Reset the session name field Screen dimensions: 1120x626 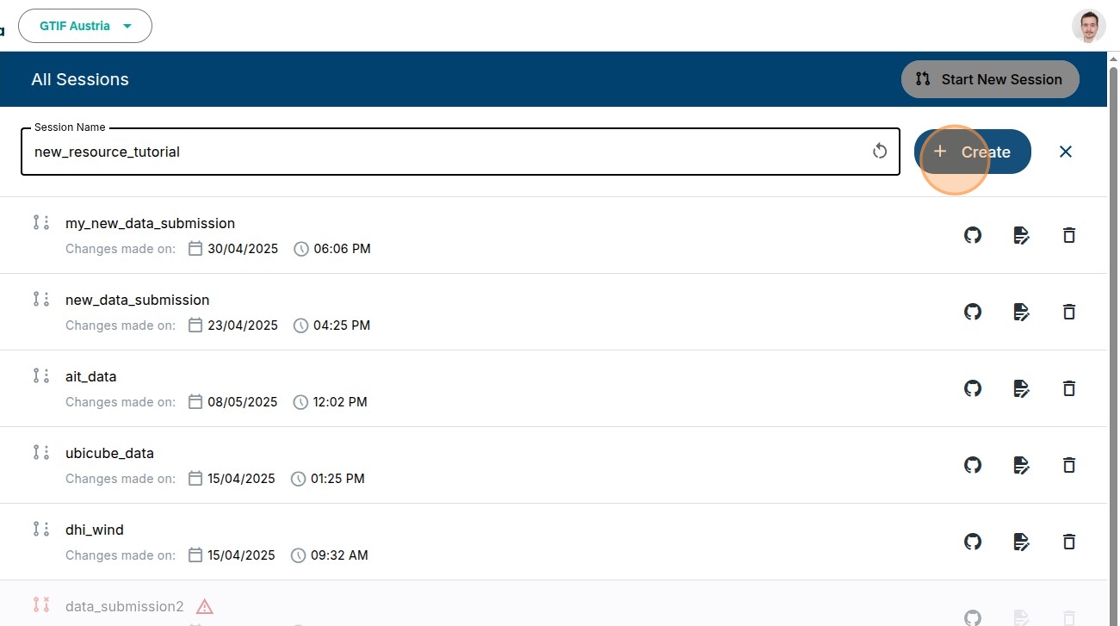pos(880,151)
